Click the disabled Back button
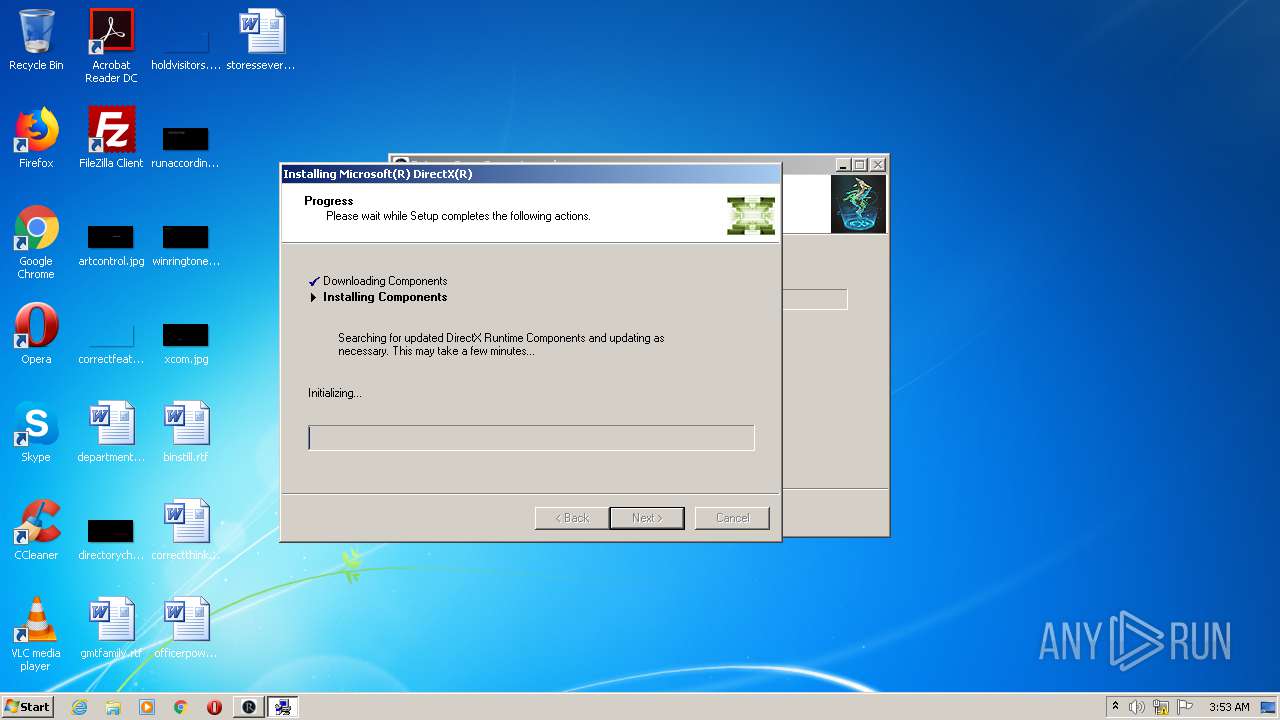This screenshot has width=1280, height=720. [x=572, y=518]
